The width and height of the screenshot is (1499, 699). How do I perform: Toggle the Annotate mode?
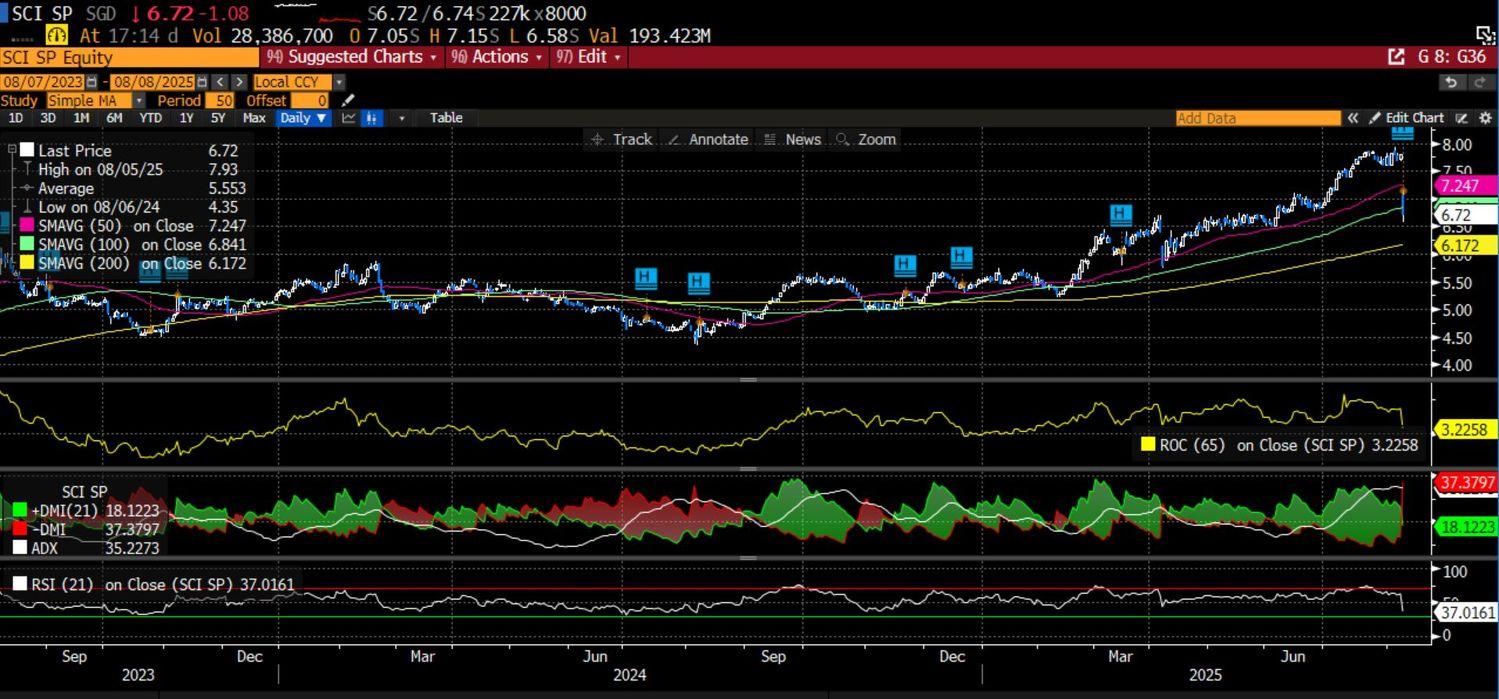pyautogui.click(x=707, y=139)
